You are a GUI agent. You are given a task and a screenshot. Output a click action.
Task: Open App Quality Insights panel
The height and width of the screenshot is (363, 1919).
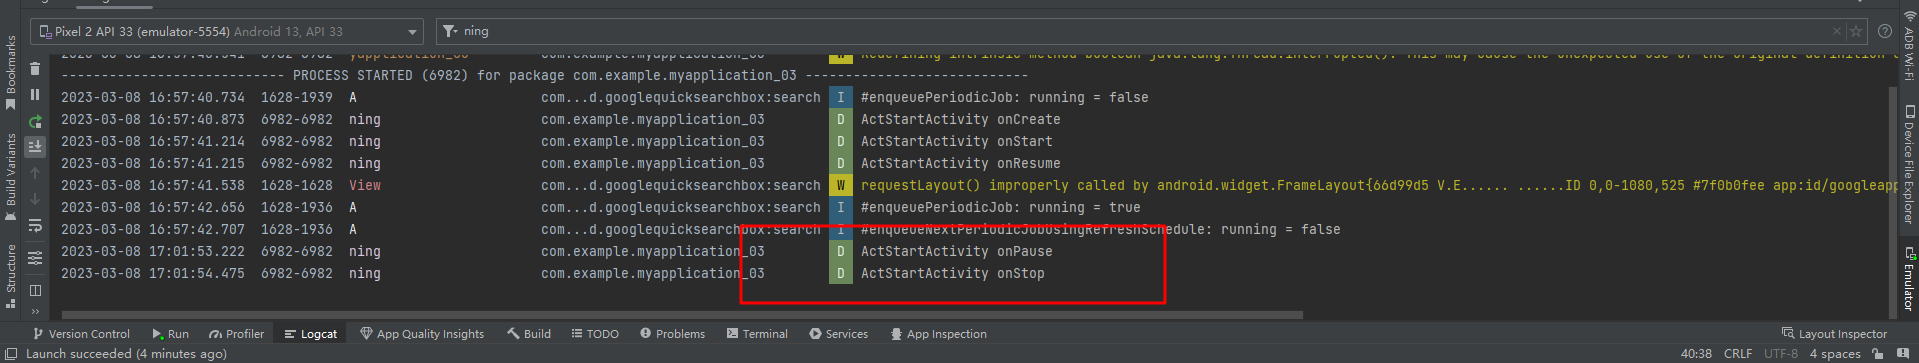tap(422, 334)
